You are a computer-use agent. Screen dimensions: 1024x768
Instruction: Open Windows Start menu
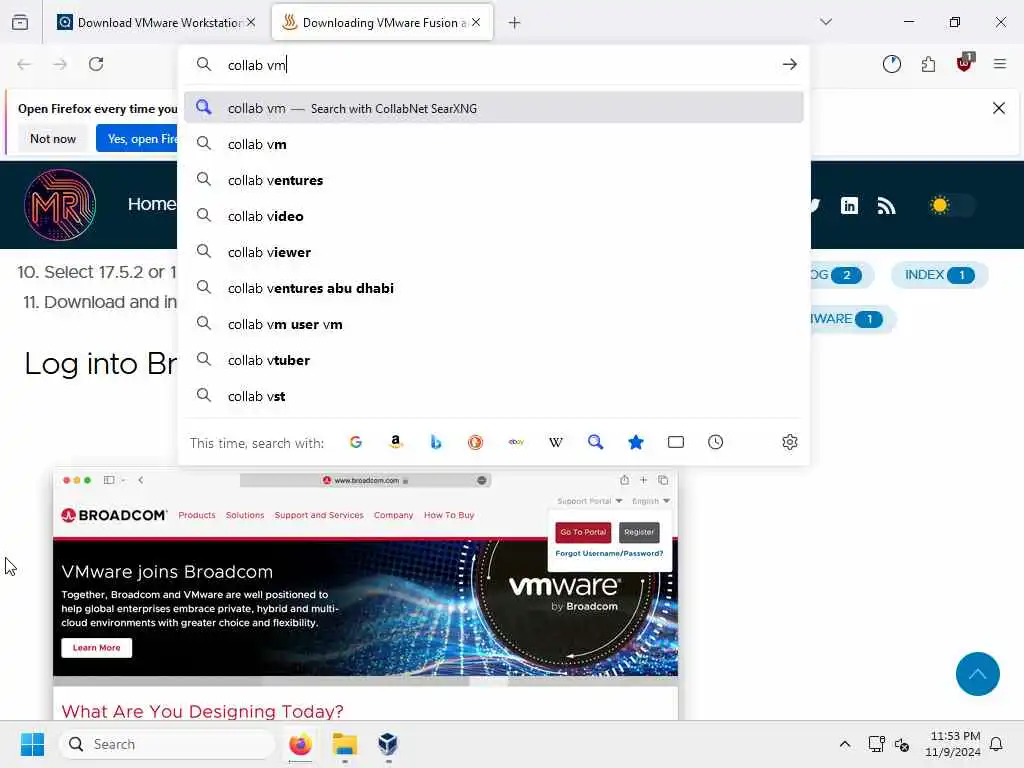tap(32, 744)
